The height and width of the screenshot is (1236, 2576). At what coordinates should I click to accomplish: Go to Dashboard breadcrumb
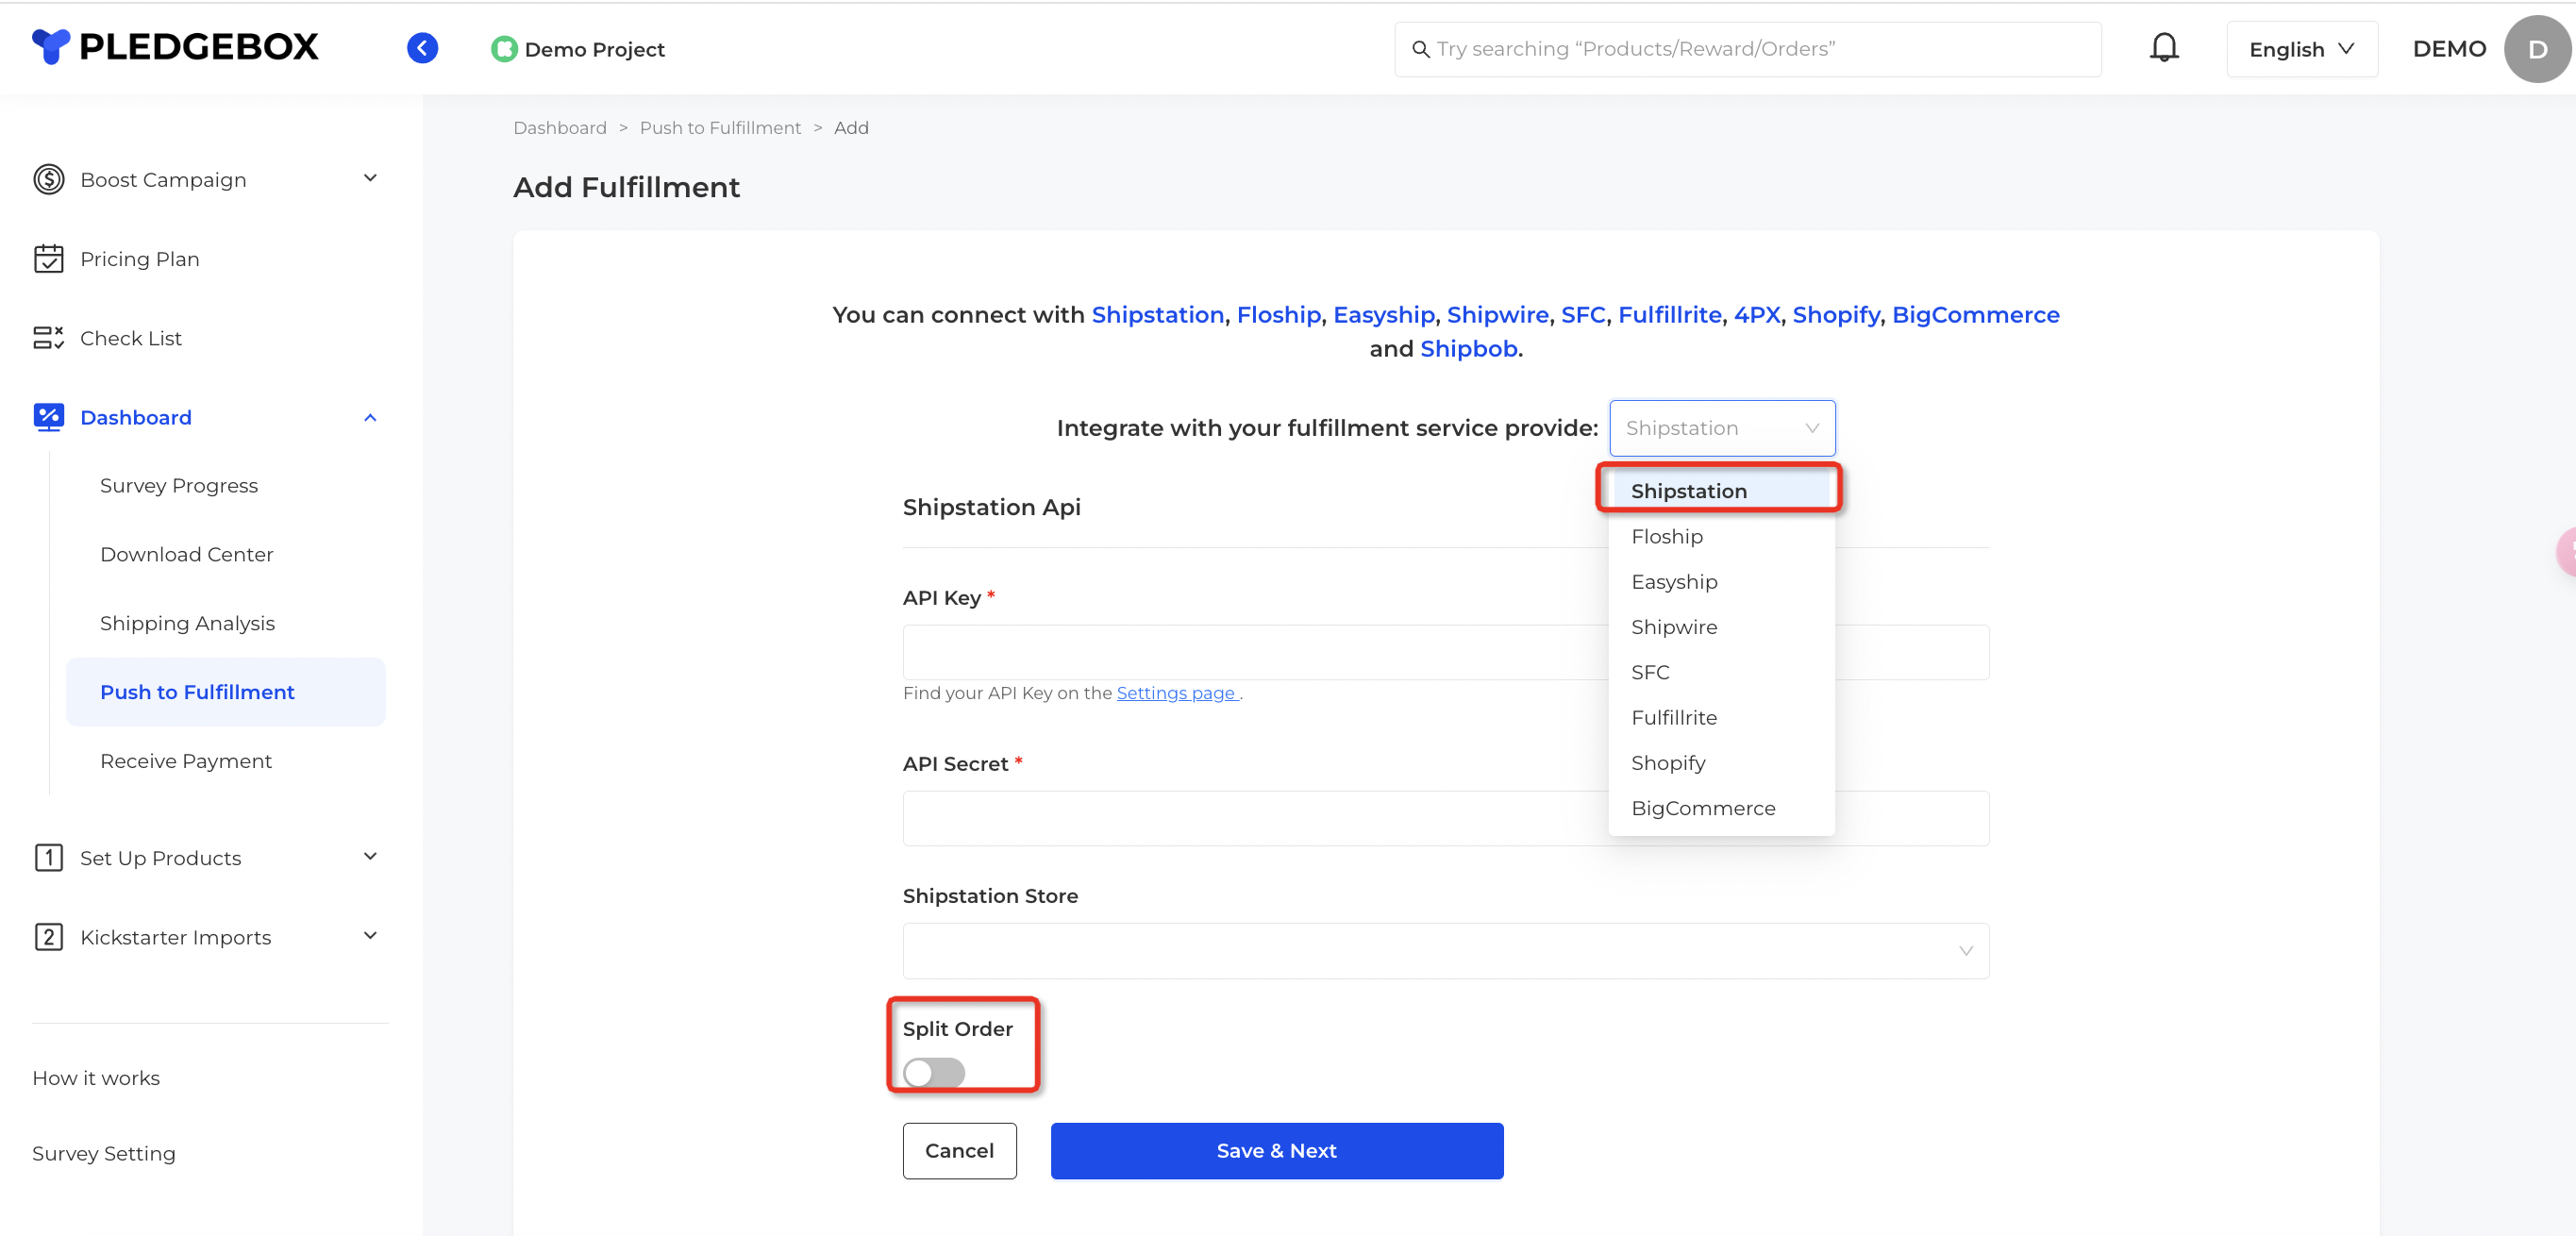click(559, 128)
